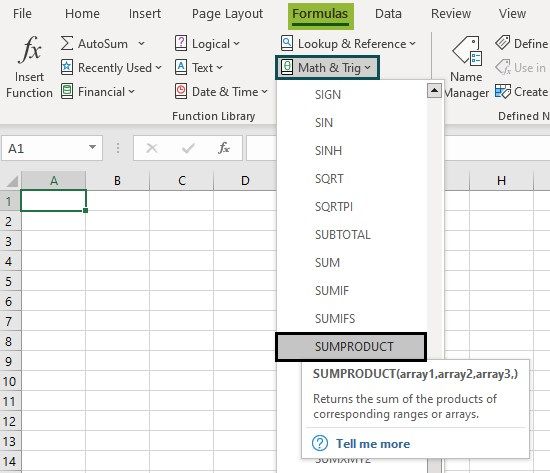Switch to the Insert tab
550x473 pixels.
[145, 14]
